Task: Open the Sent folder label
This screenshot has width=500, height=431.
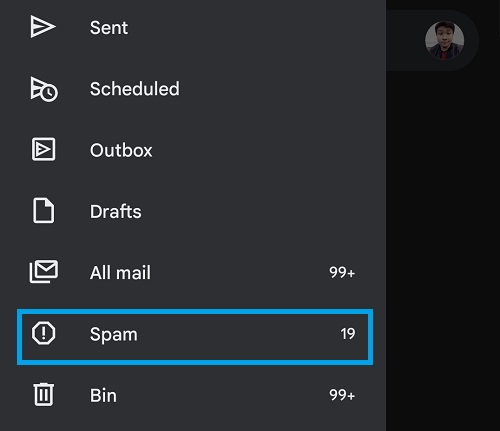Action: pos(109,27)
